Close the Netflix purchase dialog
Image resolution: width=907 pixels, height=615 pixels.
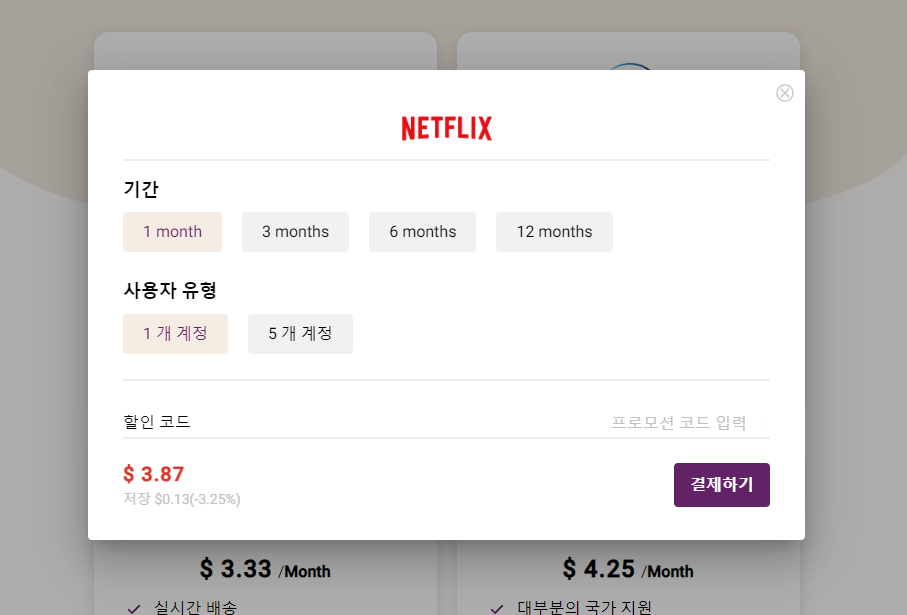pos(784,93)
